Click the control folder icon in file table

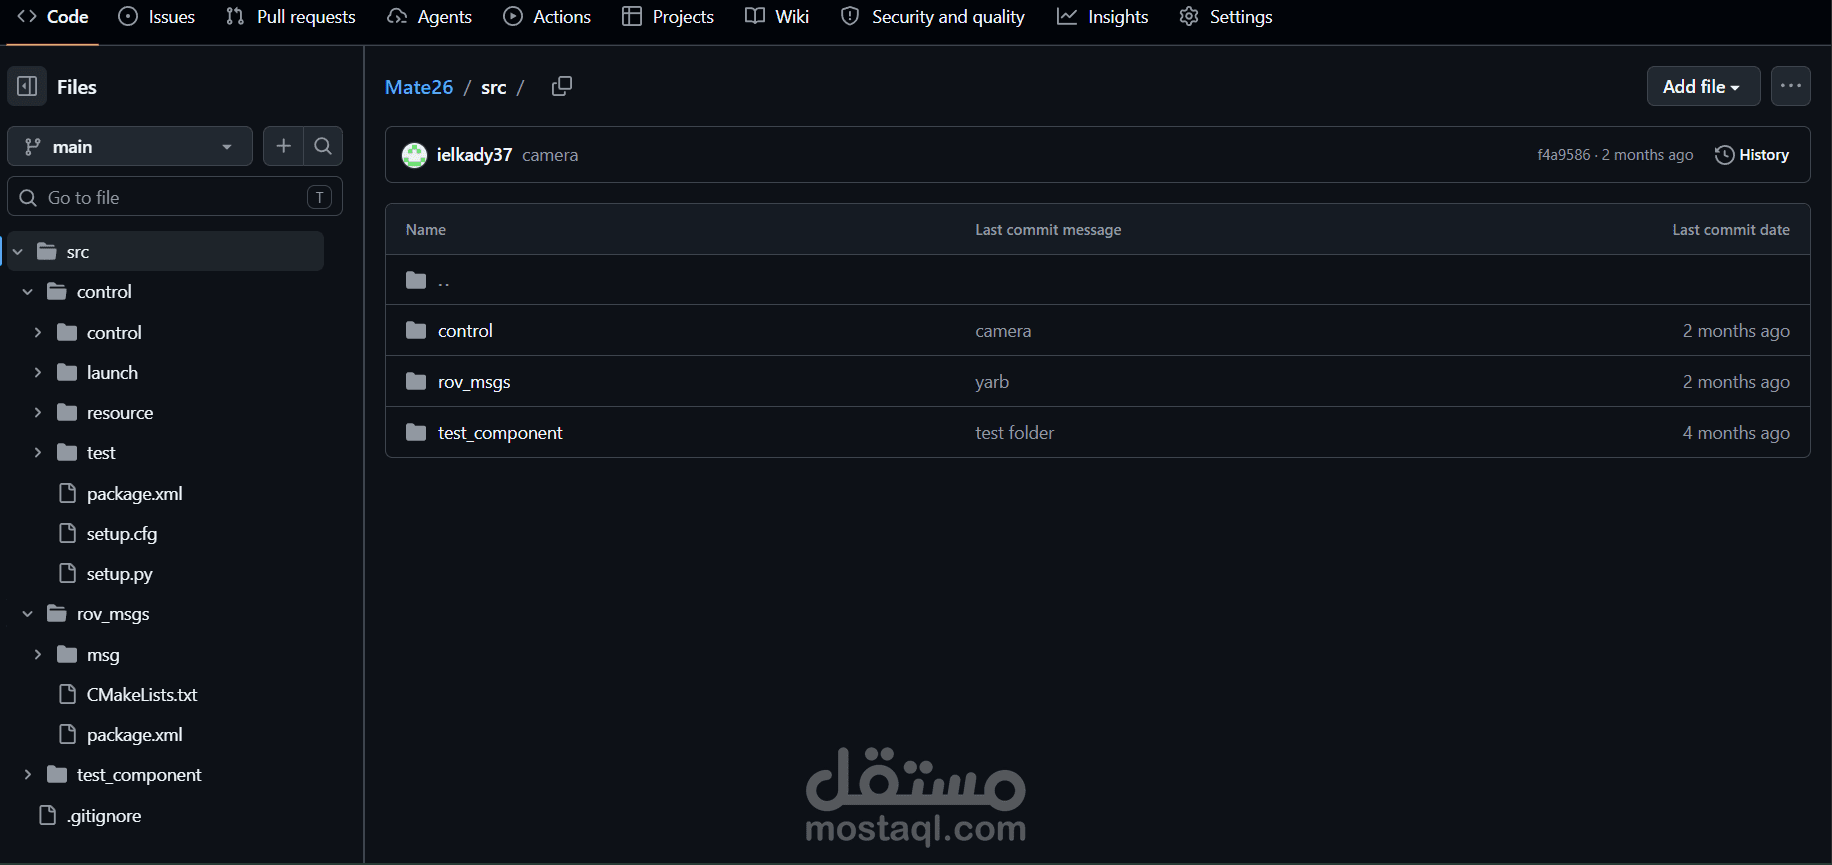(x=416, y=330)
